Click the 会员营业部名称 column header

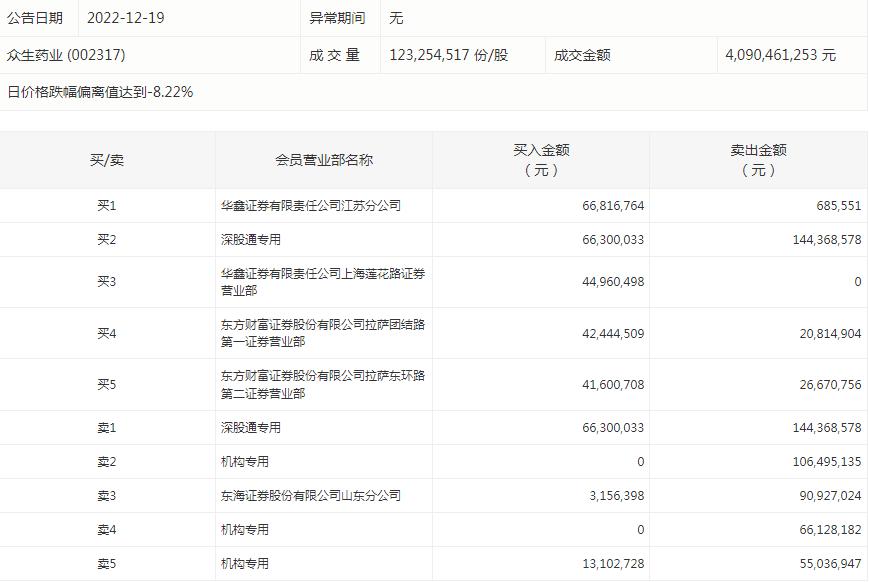[324, 160]
